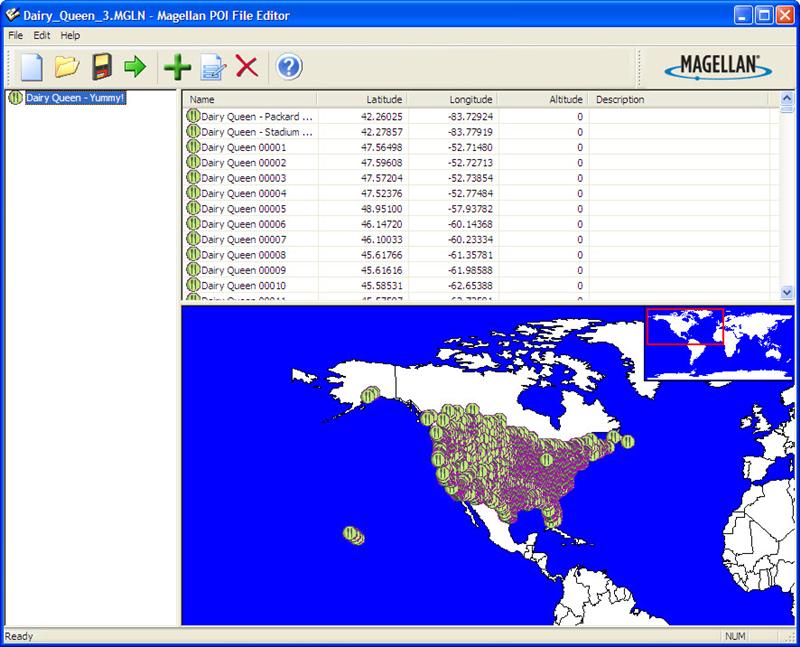
Task: Click the green arrow export icon
Action: (134, 67)
